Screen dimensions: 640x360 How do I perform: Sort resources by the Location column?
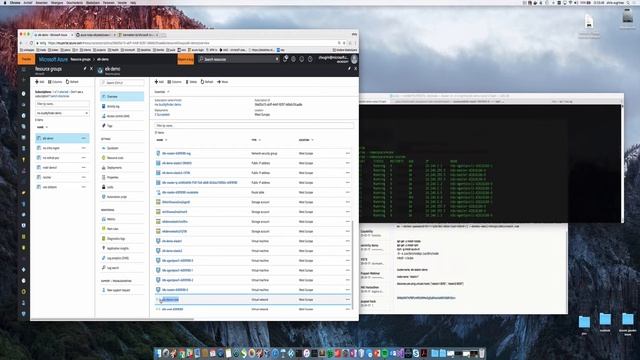[306, 140]
